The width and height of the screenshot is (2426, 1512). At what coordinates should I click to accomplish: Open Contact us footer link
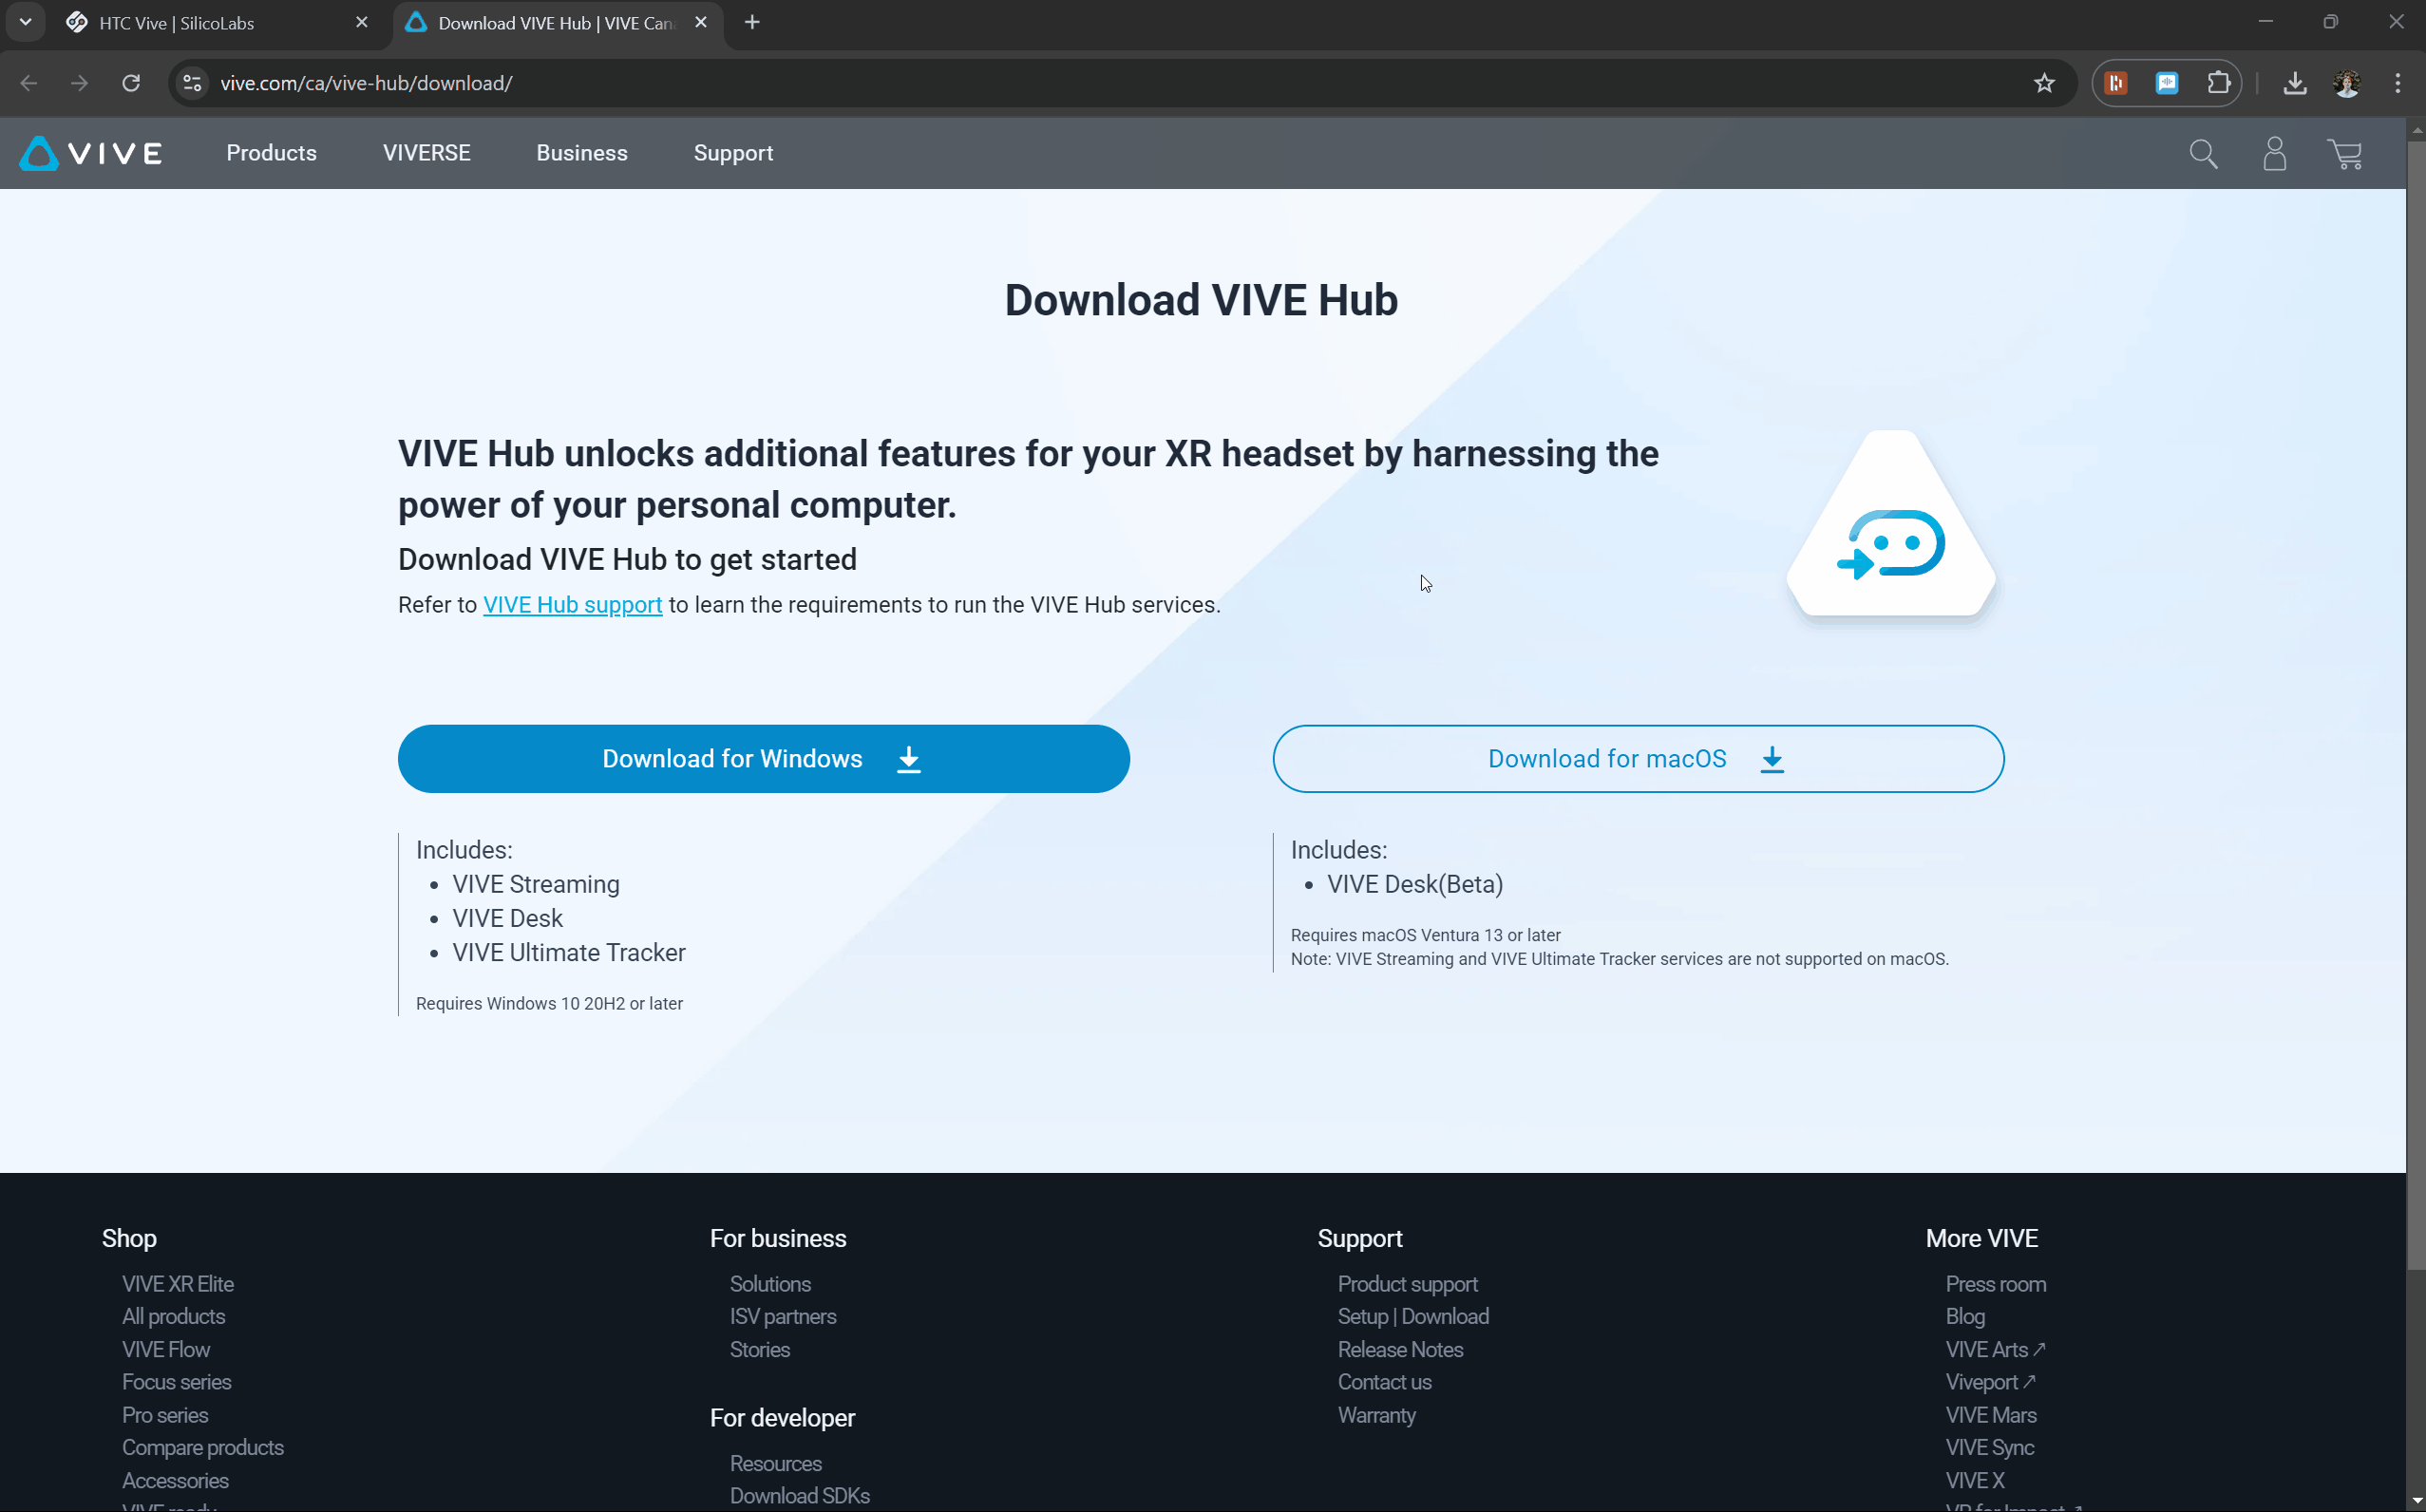pyautogui.click(x=1385, y=1382)
